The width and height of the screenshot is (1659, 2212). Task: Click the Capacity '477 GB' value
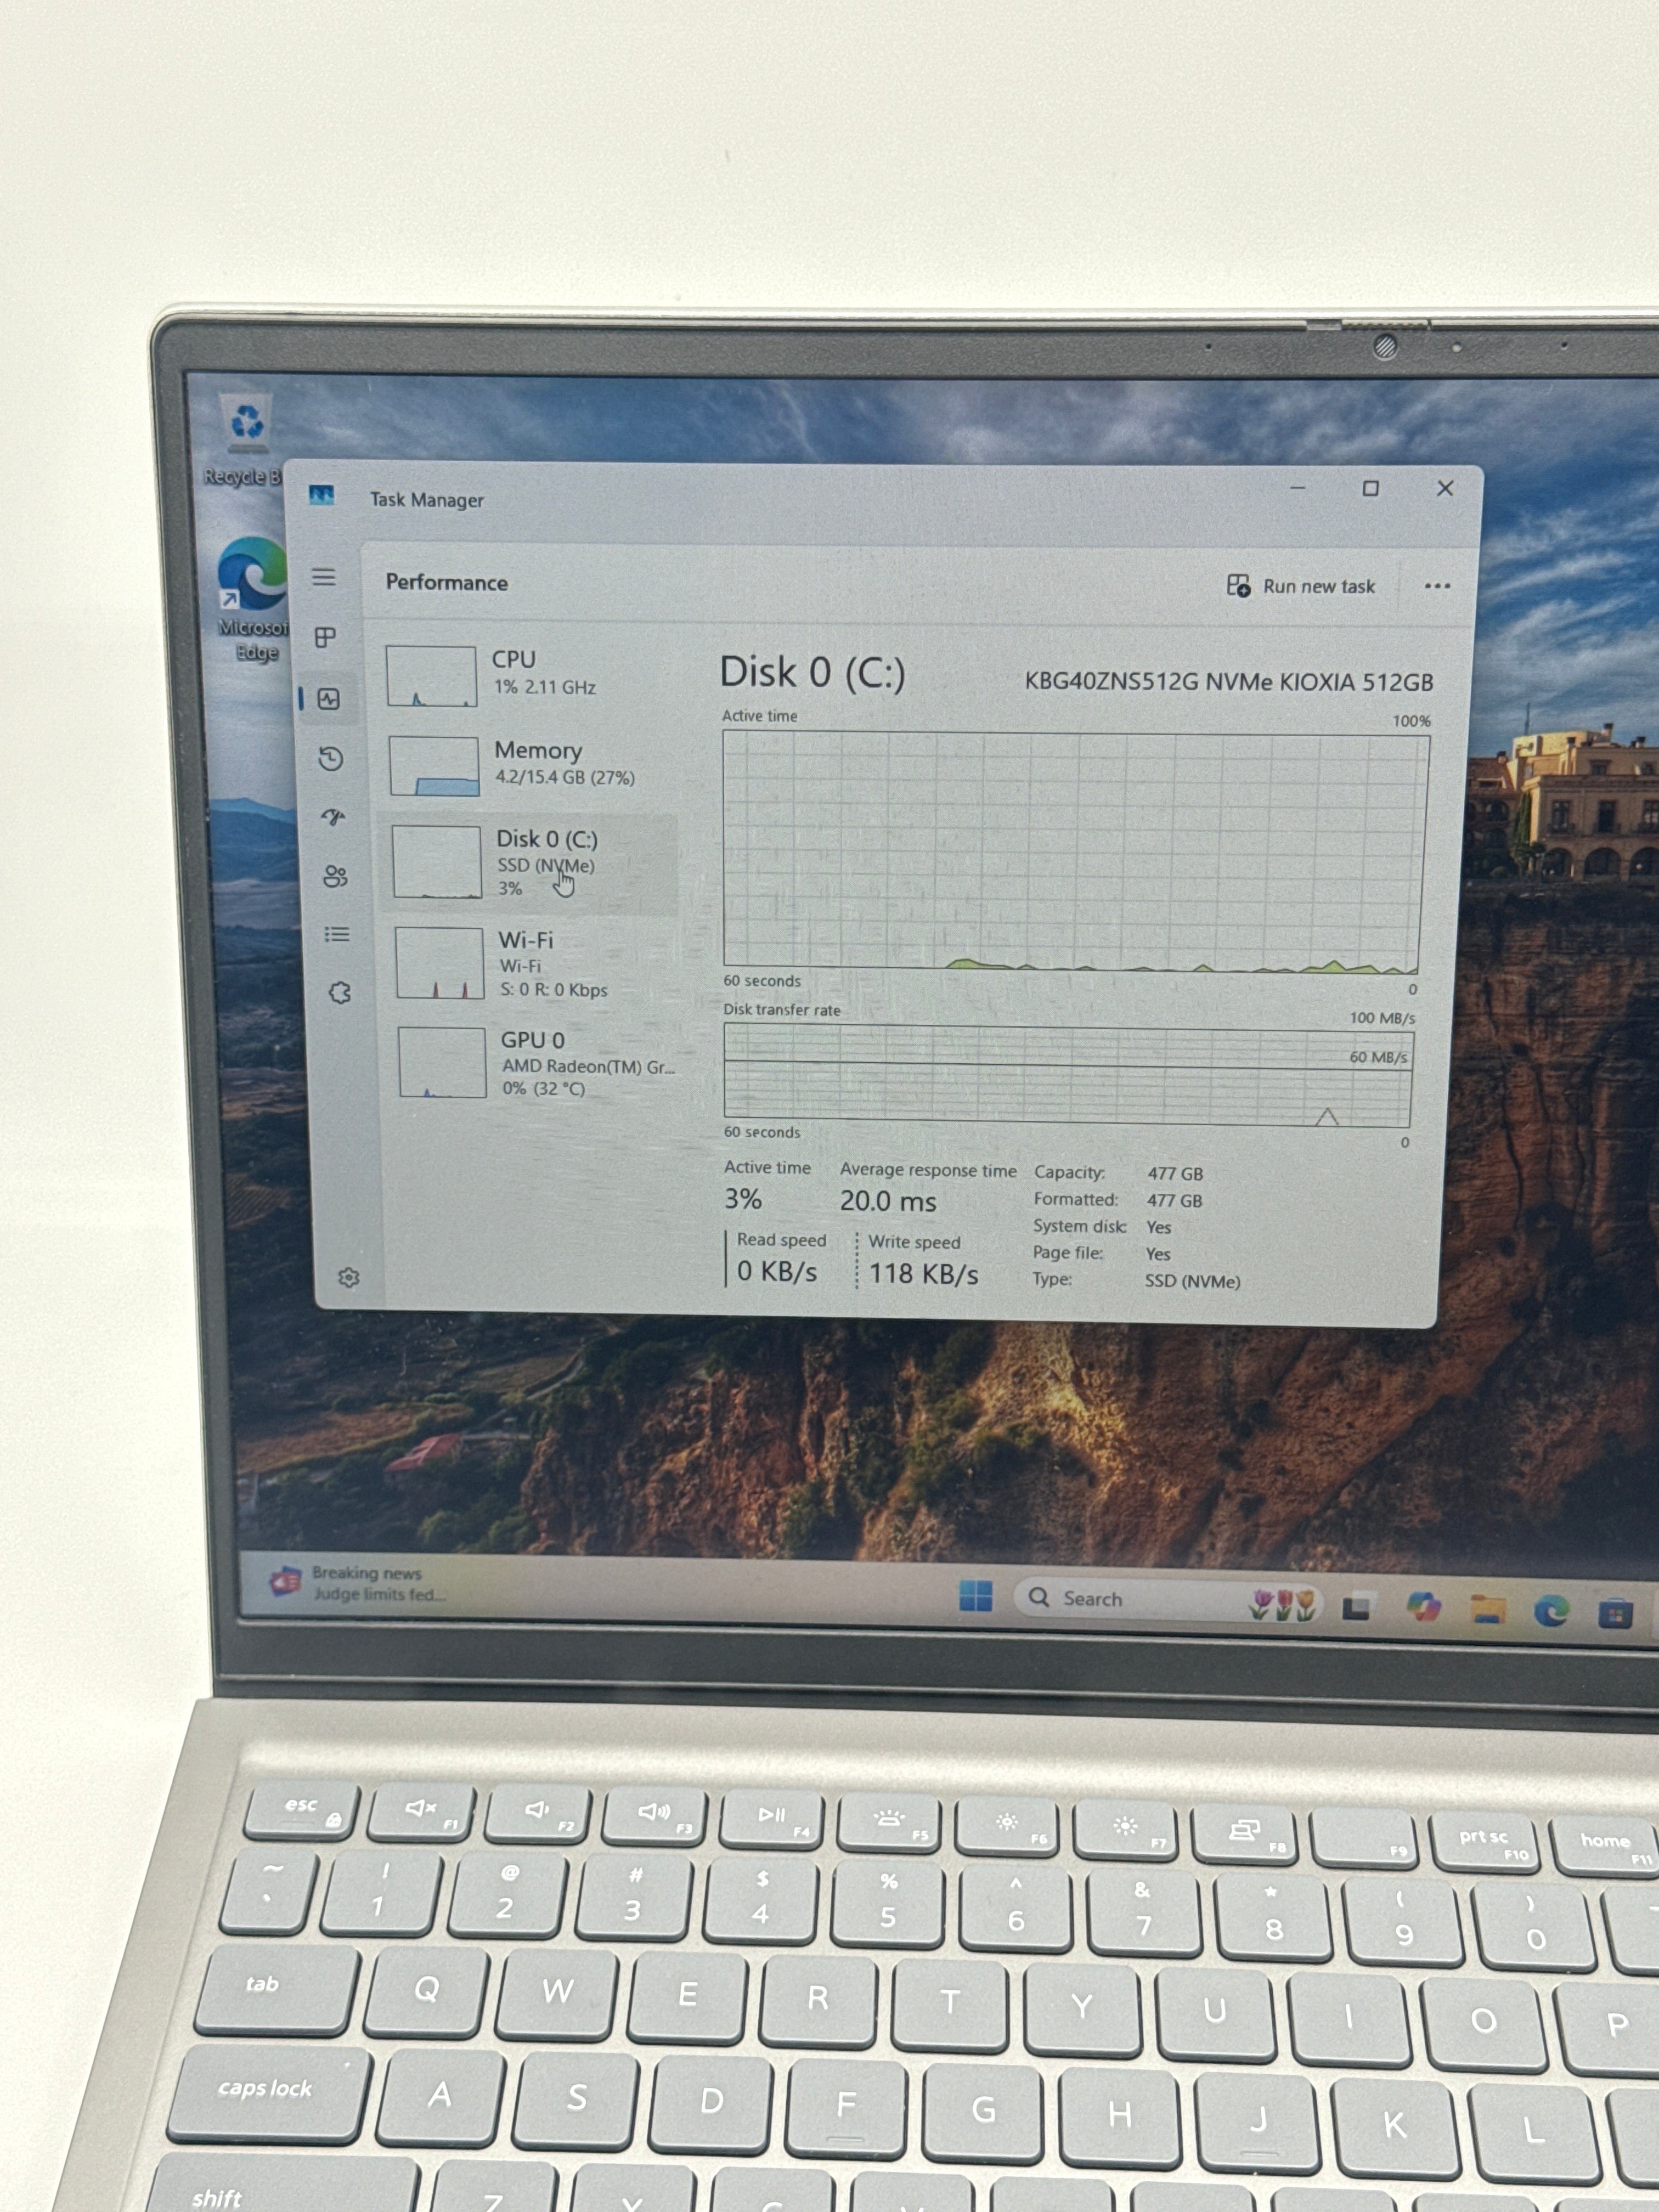[x=1175, y=1173]
